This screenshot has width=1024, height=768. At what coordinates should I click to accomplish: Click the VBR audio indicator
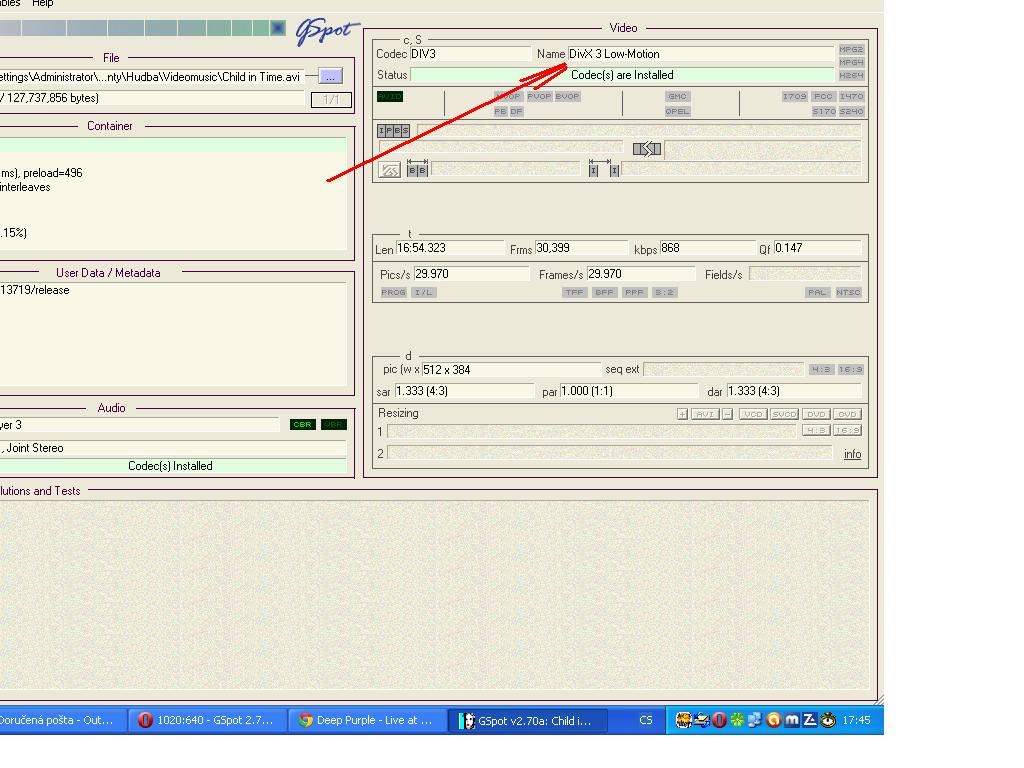[333, 425]
